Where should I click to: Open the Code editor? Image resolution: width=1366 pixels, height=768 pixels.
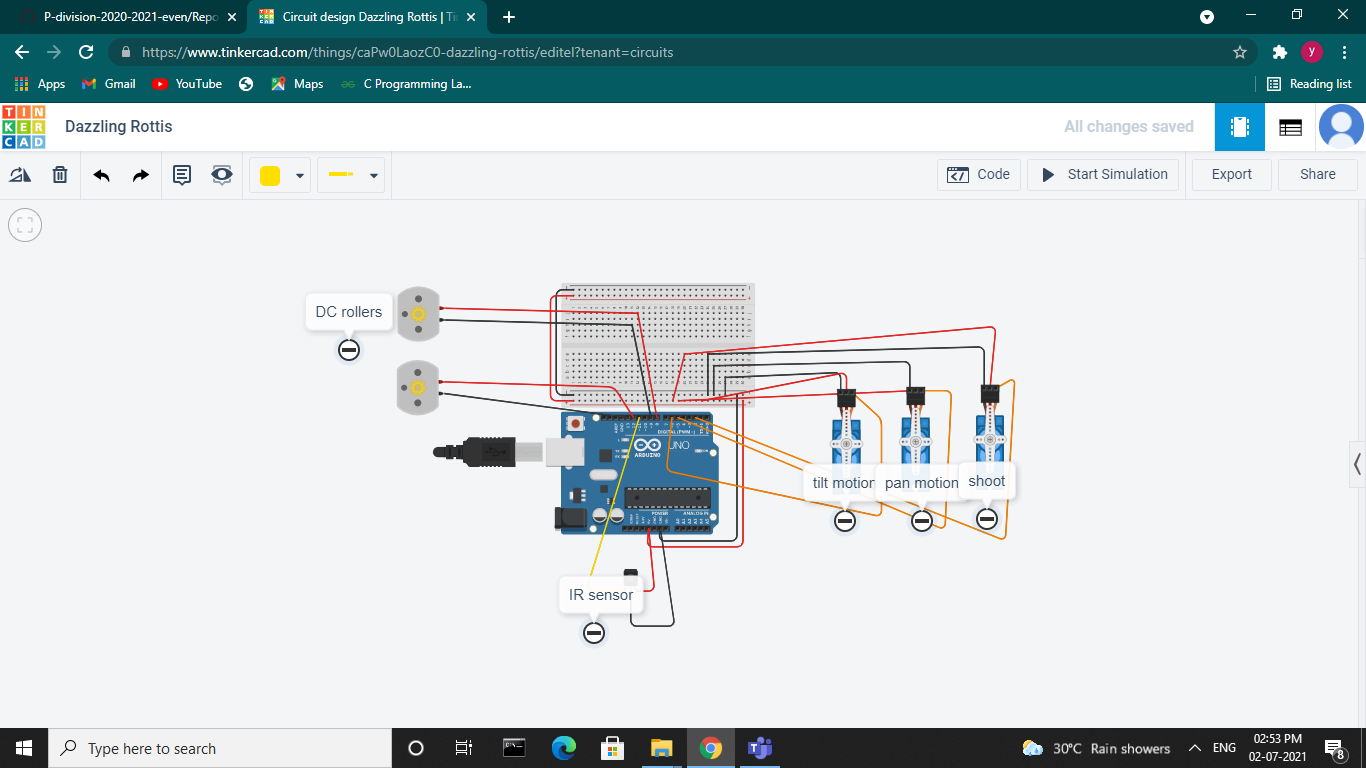tap(979, 174)
